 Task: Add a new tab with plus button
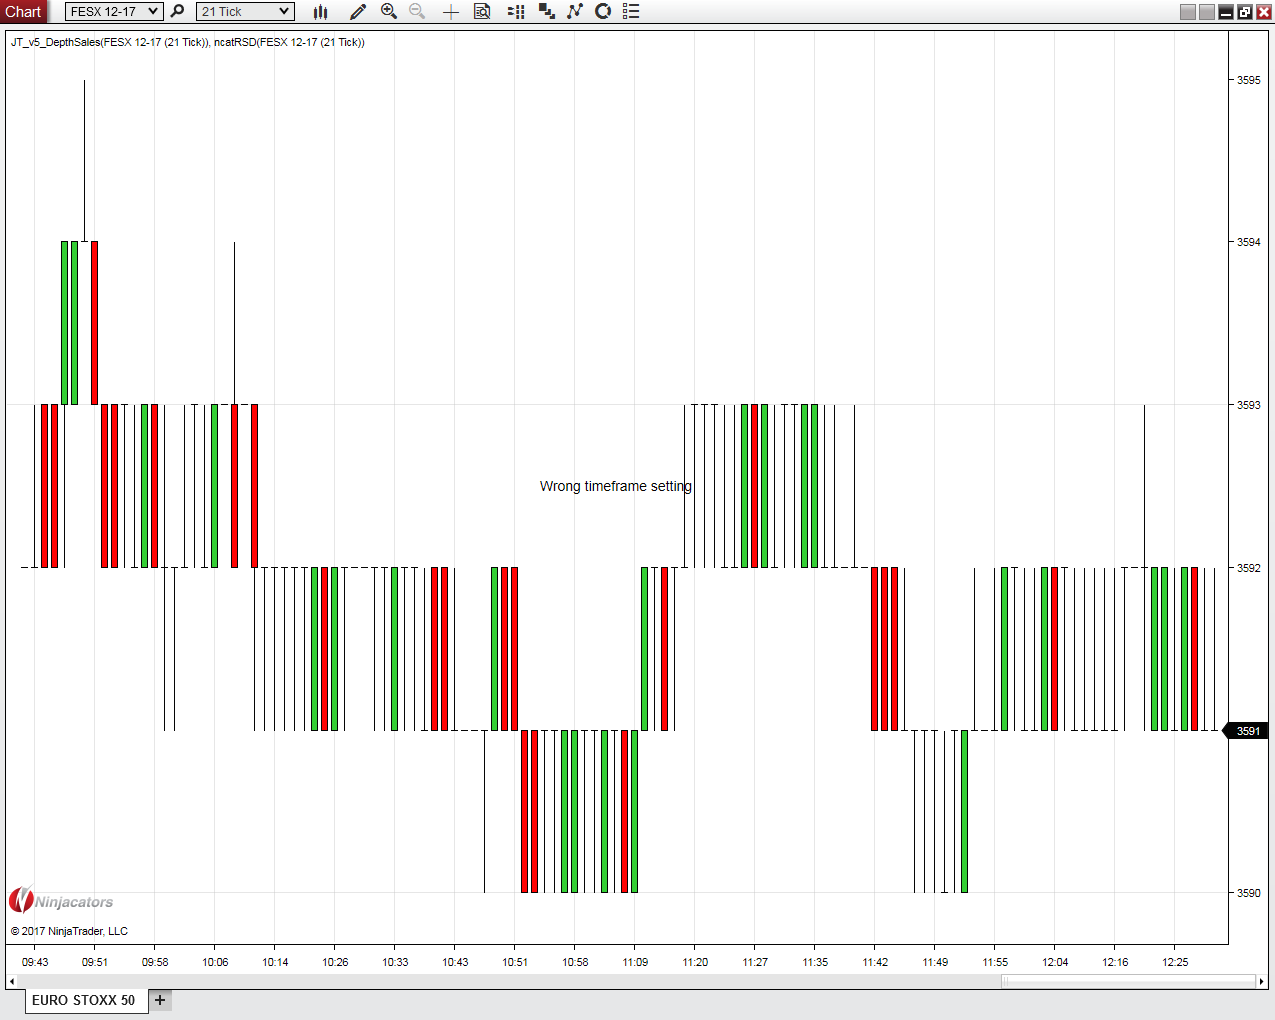pos(160,1000)
